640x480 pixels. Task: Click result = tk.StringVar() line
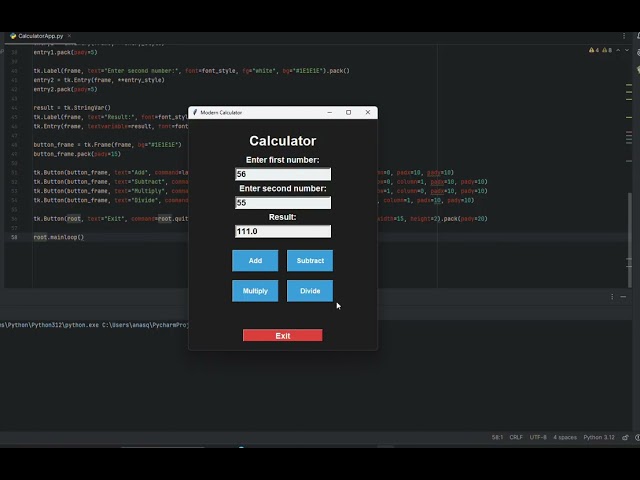pyautogui.click(x=72, y=108)
